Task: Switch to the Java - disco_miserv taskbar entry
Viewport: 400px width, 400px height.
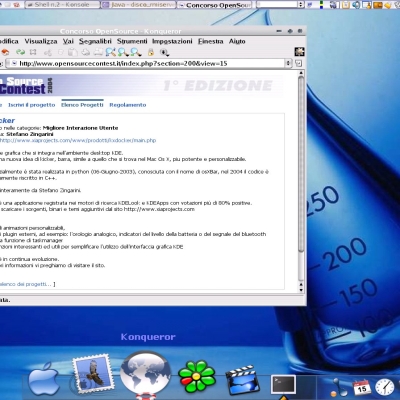Action: pos(138,5)
